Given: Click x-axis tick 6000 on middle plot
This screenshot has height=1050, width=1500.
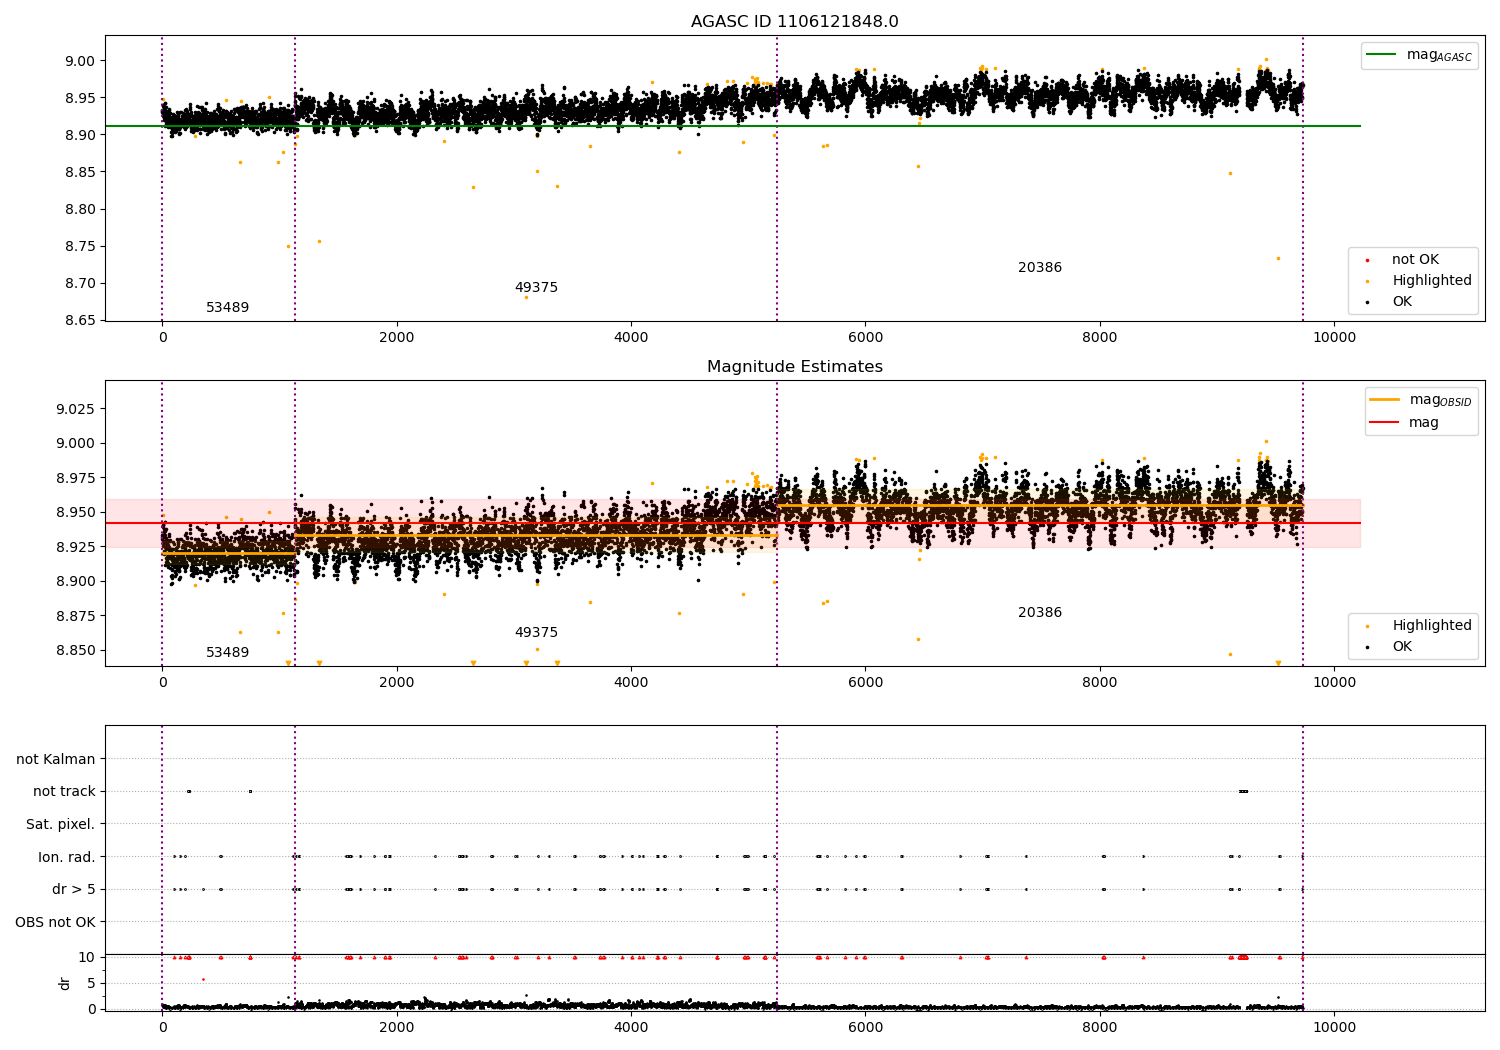Looking at the screenshot, I should pos(865,683).
